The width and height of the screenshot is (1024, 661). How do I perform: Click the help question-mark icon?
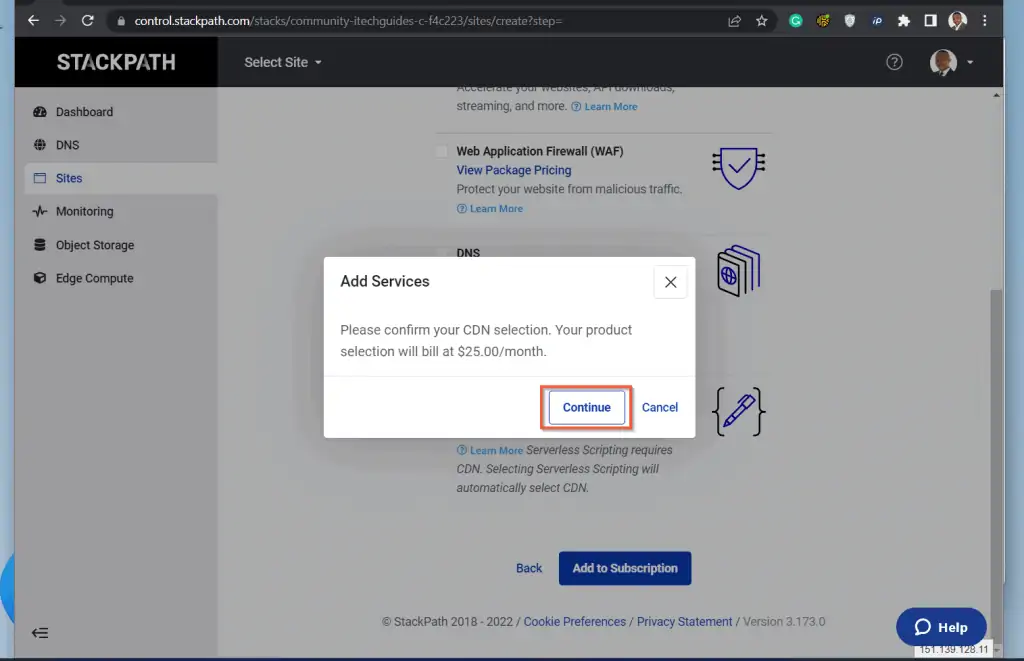pyautogui.click(x=894, y=61)
